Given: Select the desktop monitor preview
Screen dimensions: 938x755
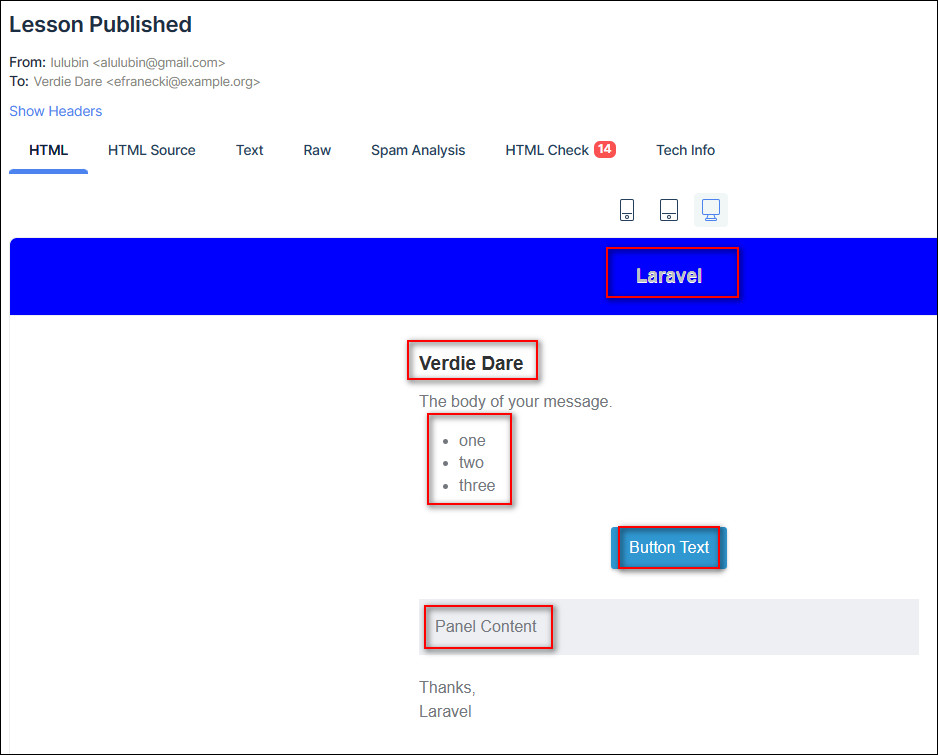Looking at the screenshot, I should 711,210.
